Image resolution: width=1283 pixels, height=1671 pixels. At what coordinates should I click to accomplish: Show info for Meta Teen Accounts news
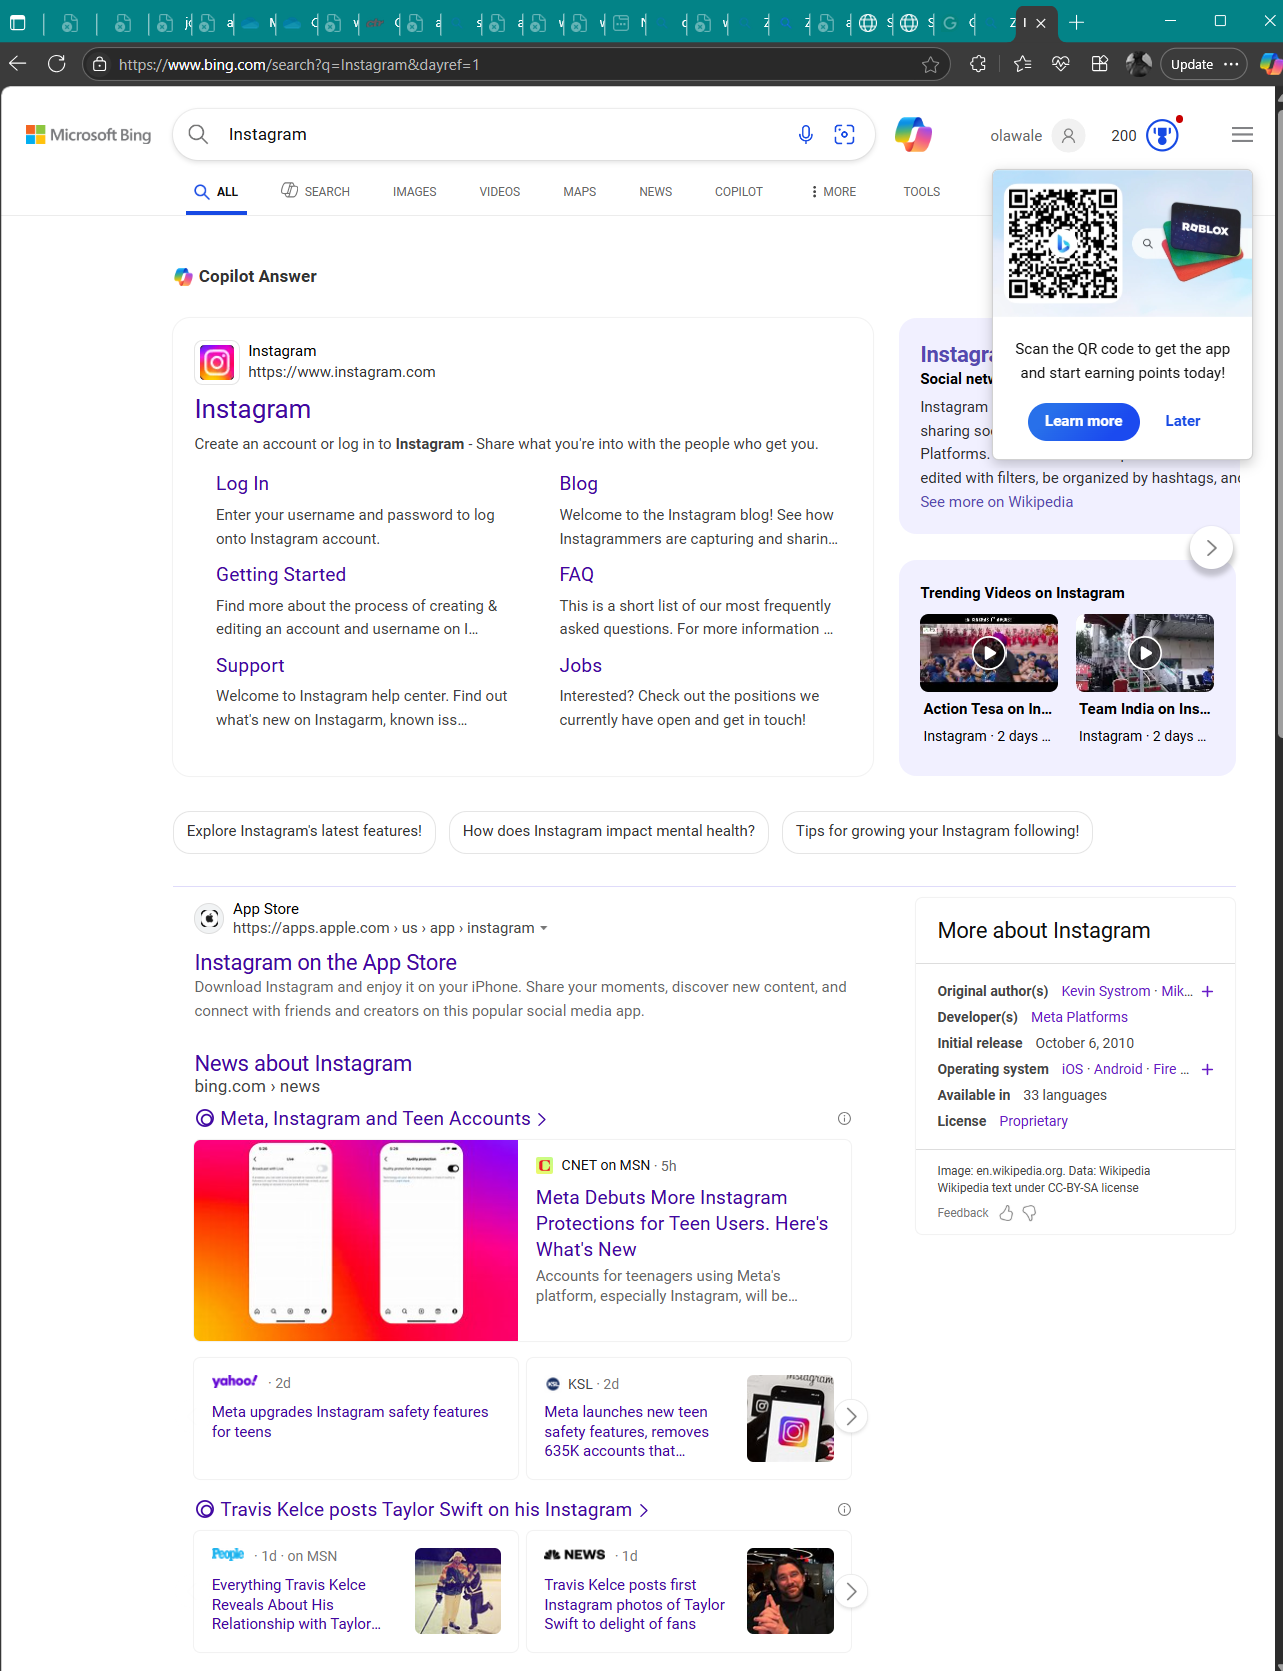[844, 1119]
